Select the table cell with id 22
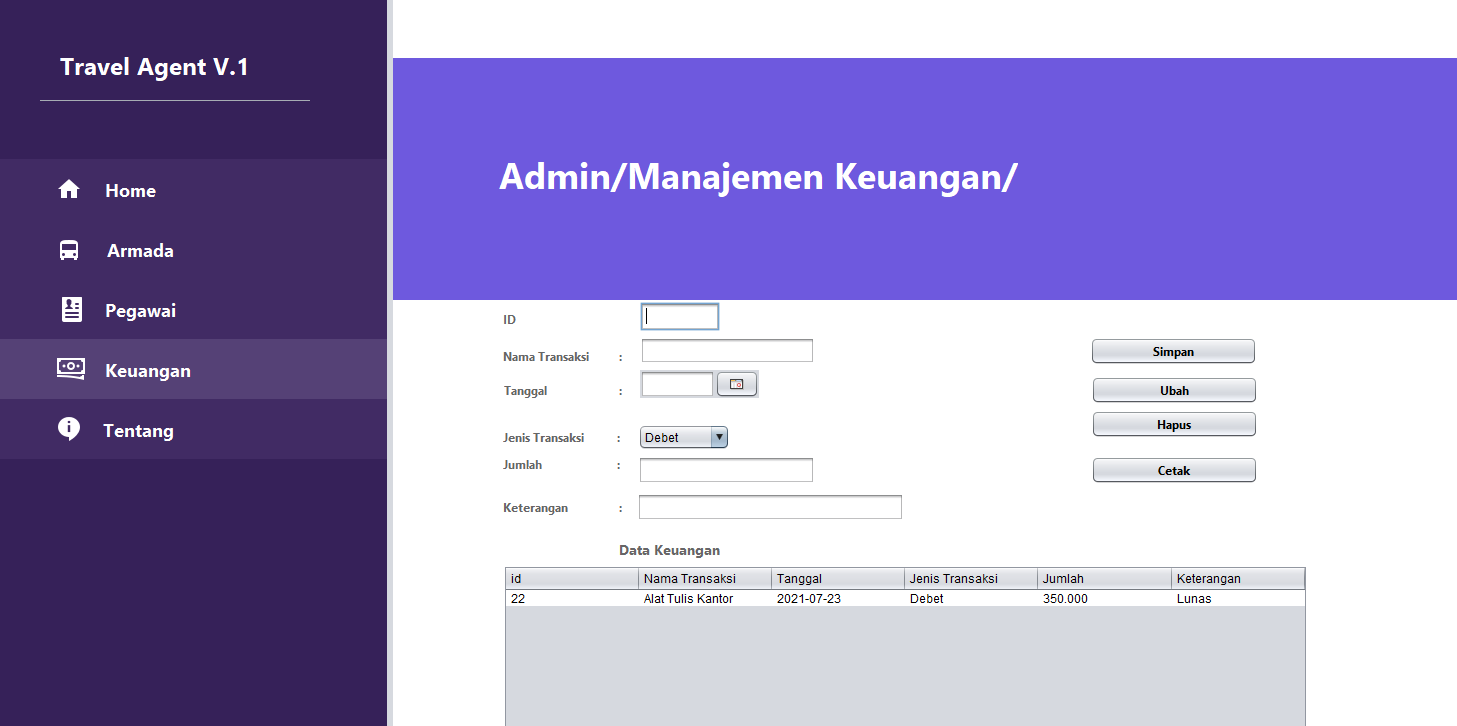The height and width of the screenshot is (726, 1457). (572, 598)
